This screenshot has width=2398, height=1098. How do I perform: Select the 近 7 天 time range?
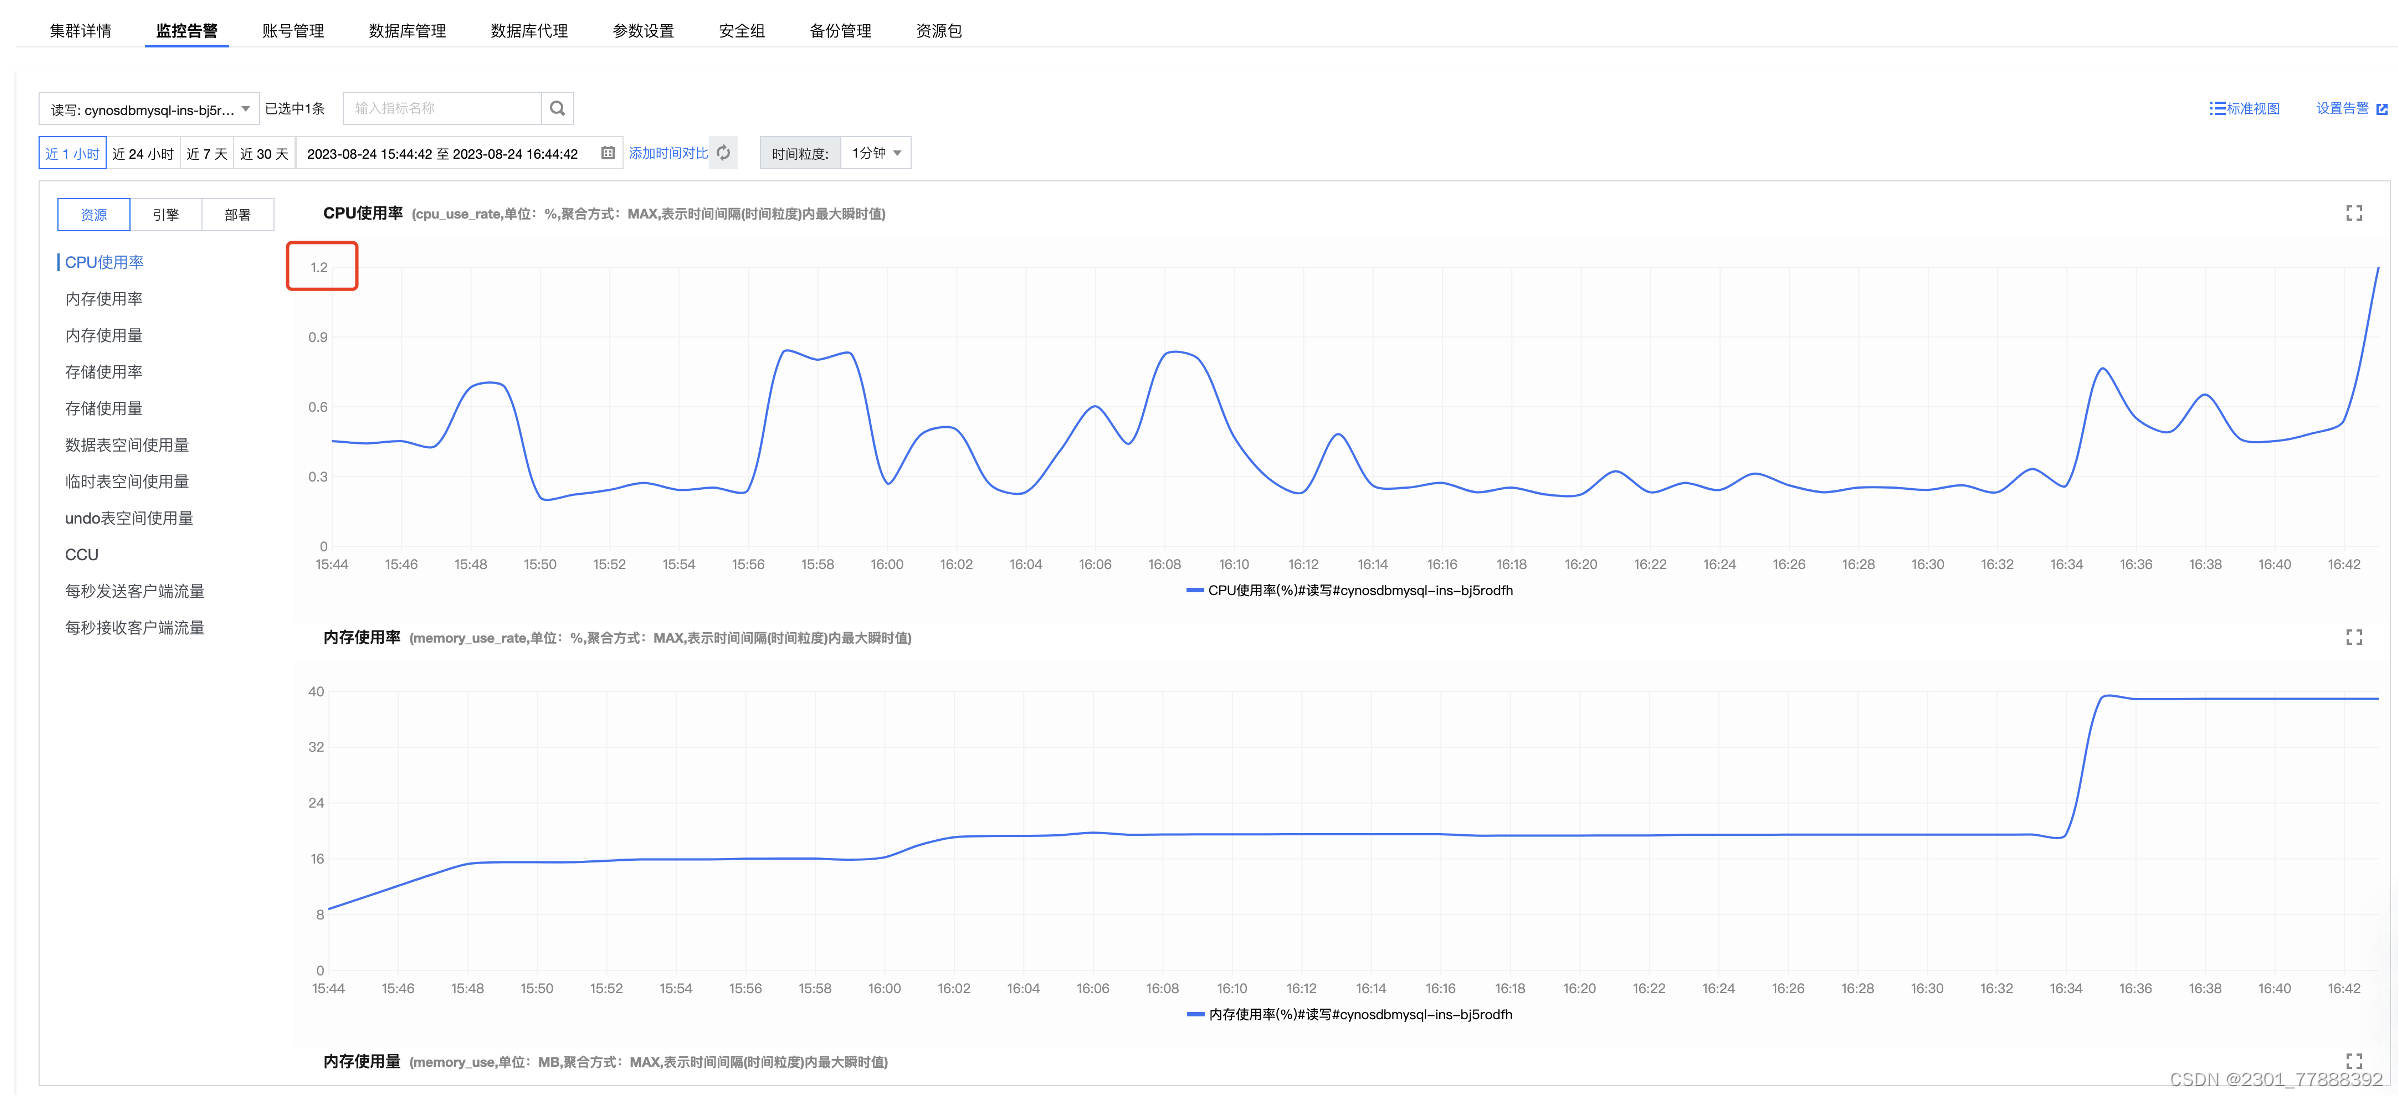pos(207,153)
